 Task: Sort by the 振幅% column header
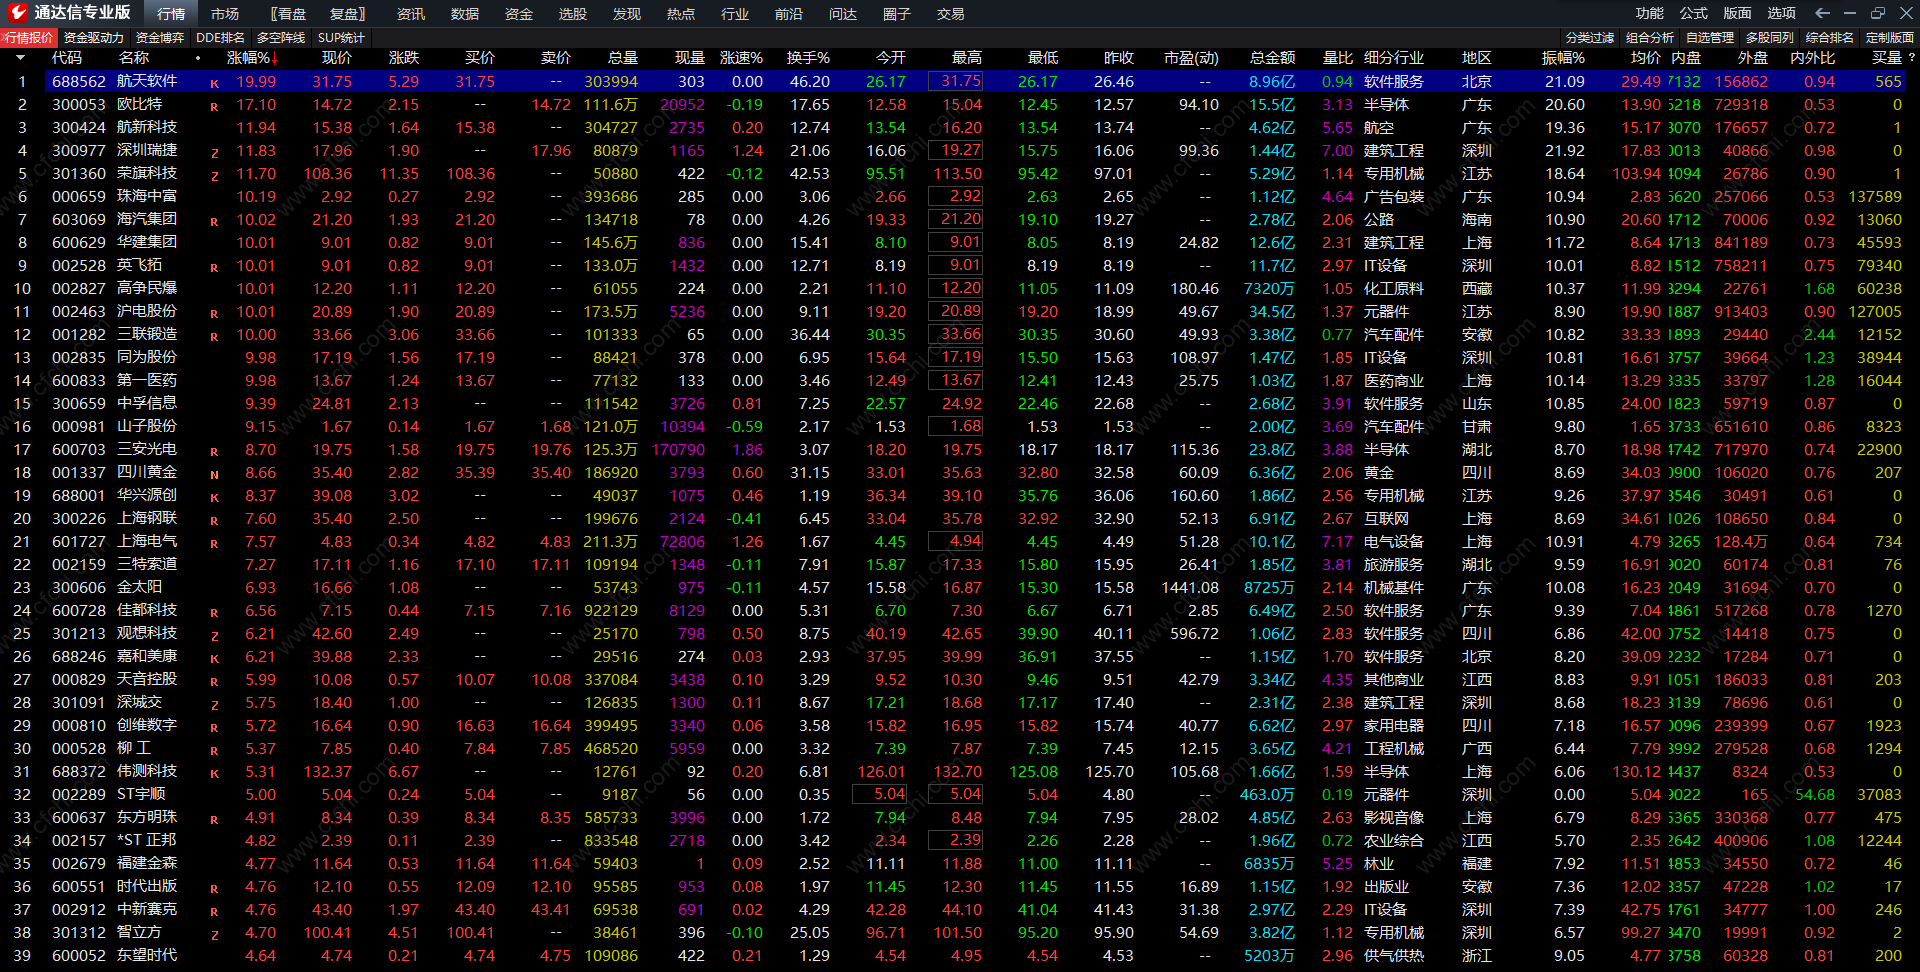[1563, 58]
